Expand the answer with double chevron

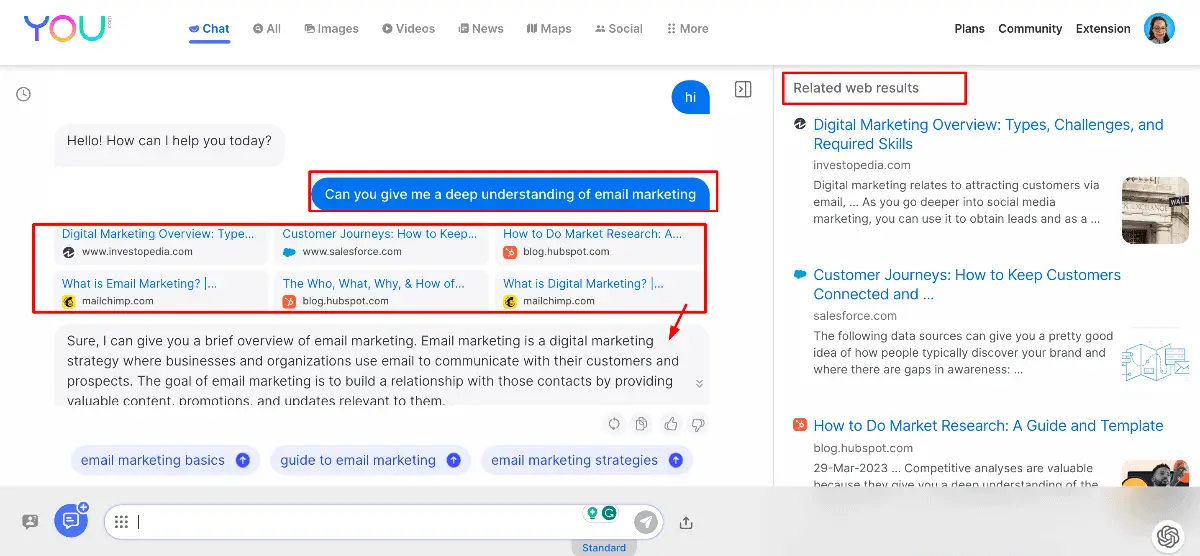click(699, 384)
